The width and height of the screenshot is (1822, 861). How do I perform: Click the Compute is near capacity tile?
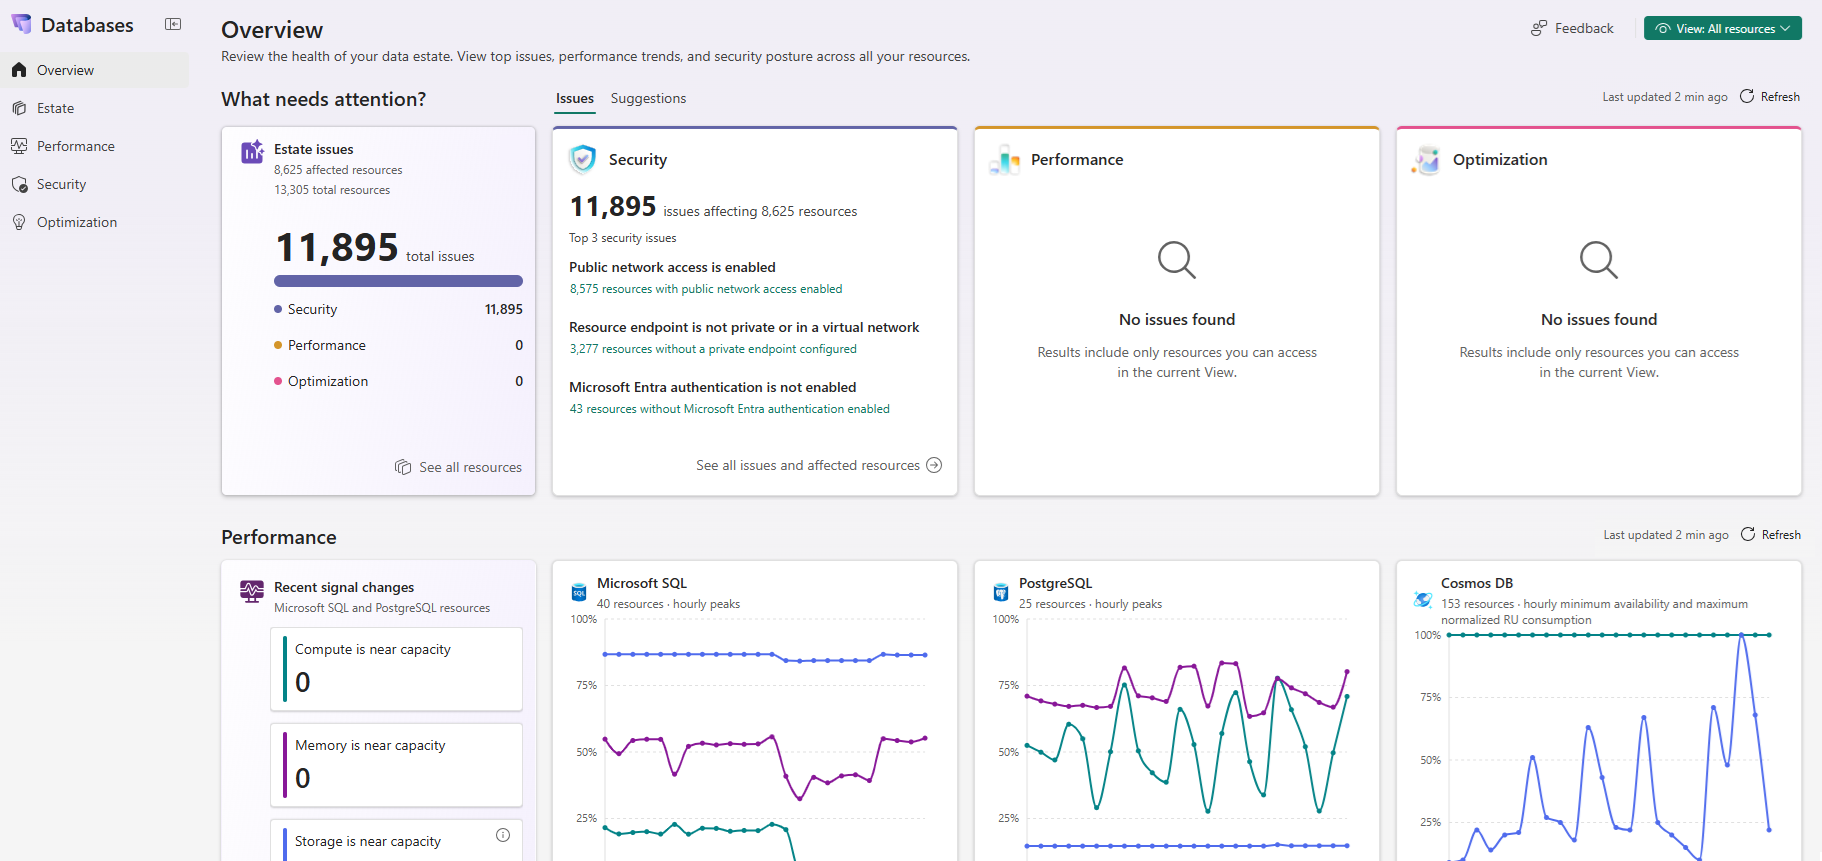[x=396, y=669]
